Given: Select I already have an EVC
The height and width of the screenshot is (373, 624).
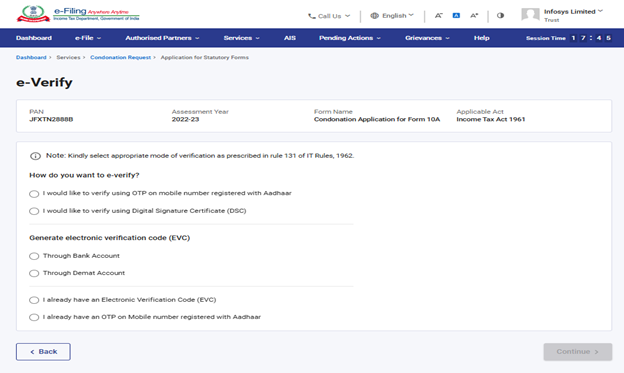Looking at the screenshot, I should pyautogui.click(x=34, y=300).
